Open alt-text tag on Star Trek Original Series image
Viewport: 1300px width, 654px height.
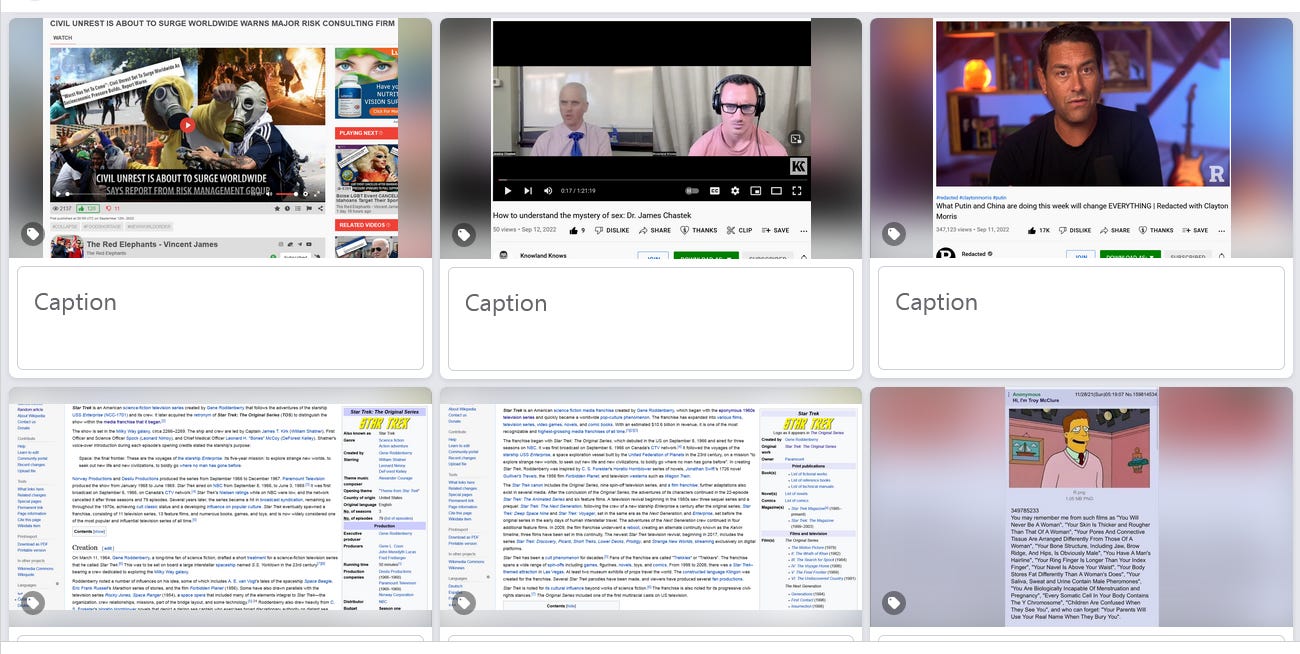pos(34,602)
